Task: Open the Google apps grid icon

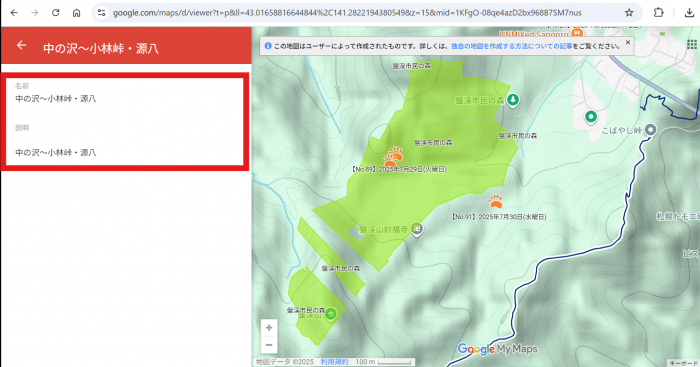Action: (x=692, y=44)
